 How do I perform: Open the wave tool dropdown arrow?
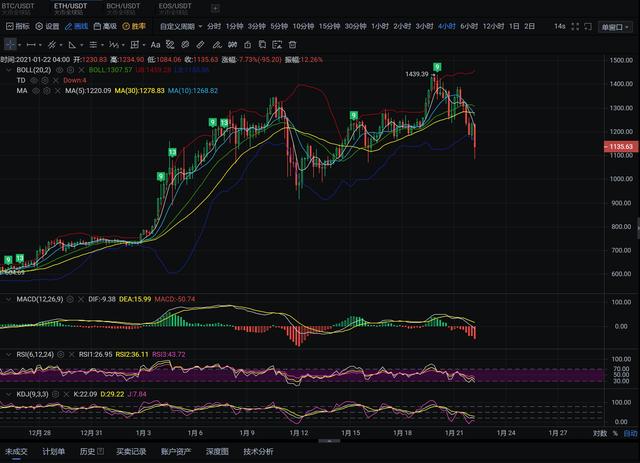point(123,45)
